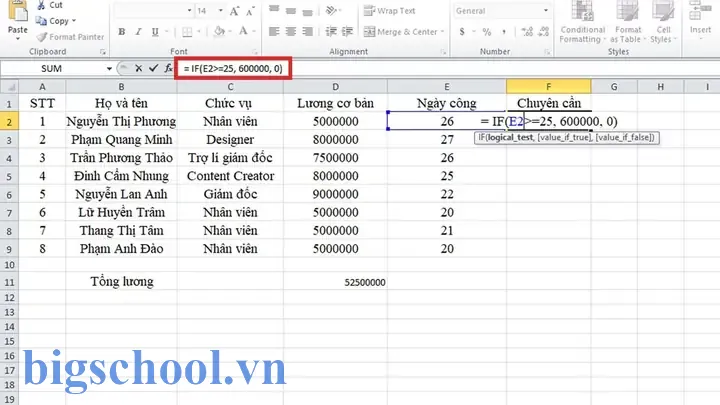Click the Insert Function fx icon
The width and height of the screenshot is (720, 405).
click(169, 68)
